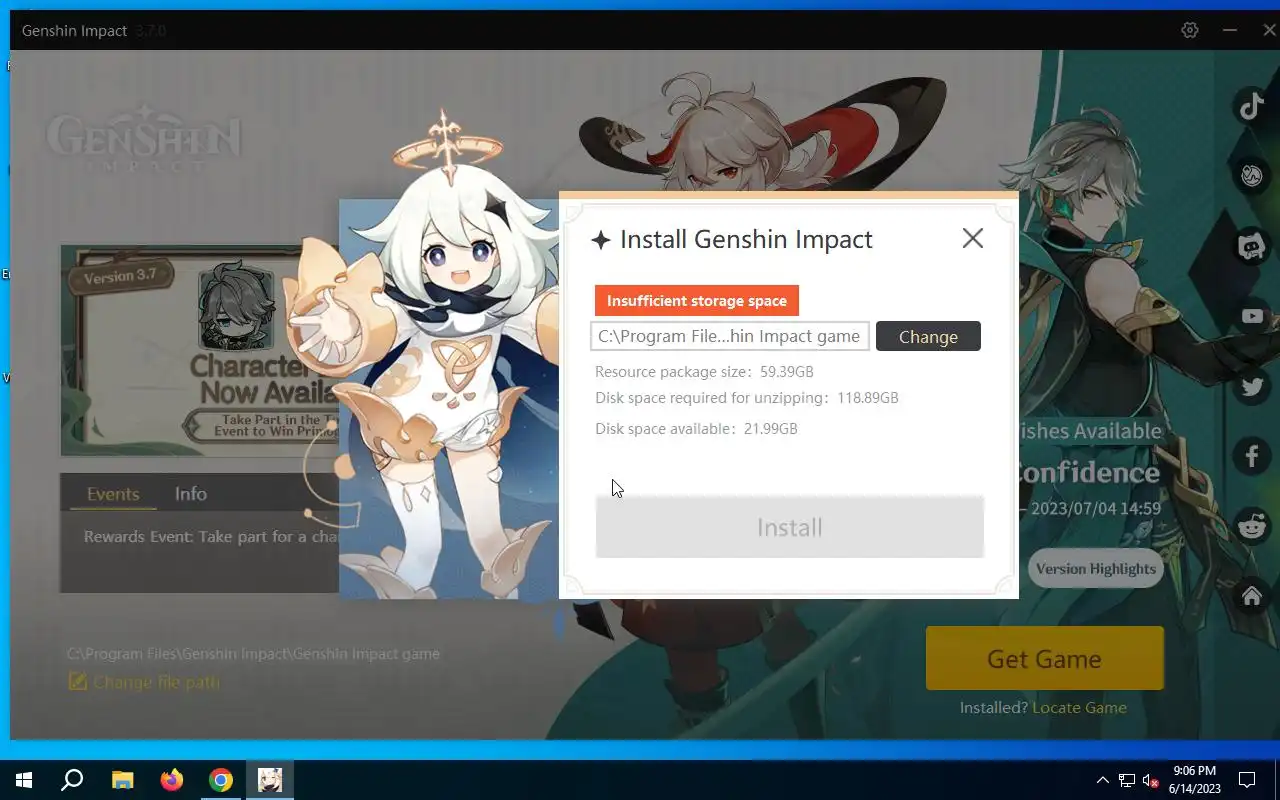Viewport: 1280px width, 800px height.
Task: Select Genshin Impact launcher taskbar icon
Action: [x=270, y=780]
